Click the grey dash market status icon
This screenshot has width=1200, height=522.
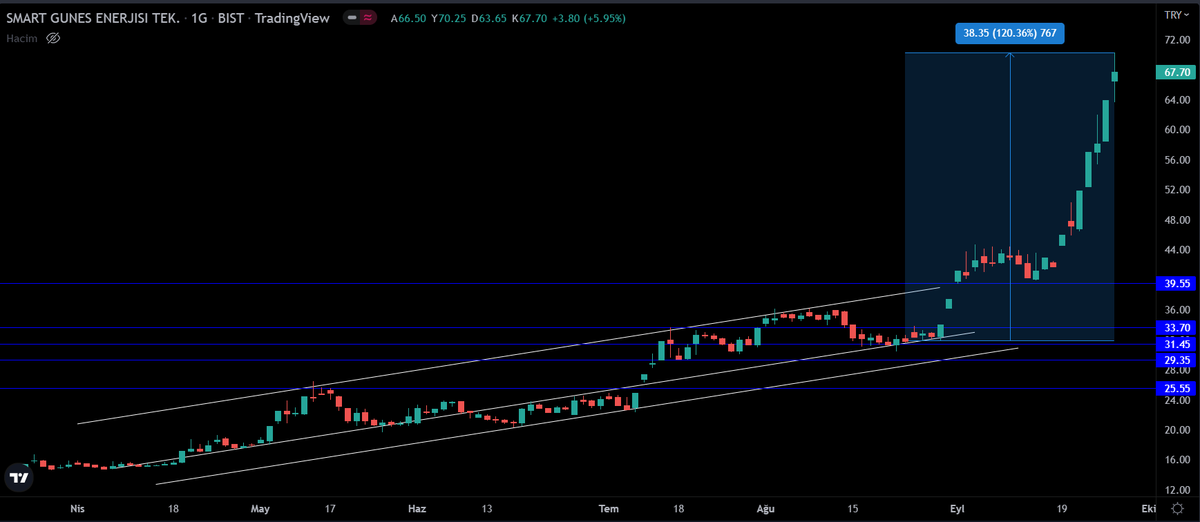(x=351, y=18)
